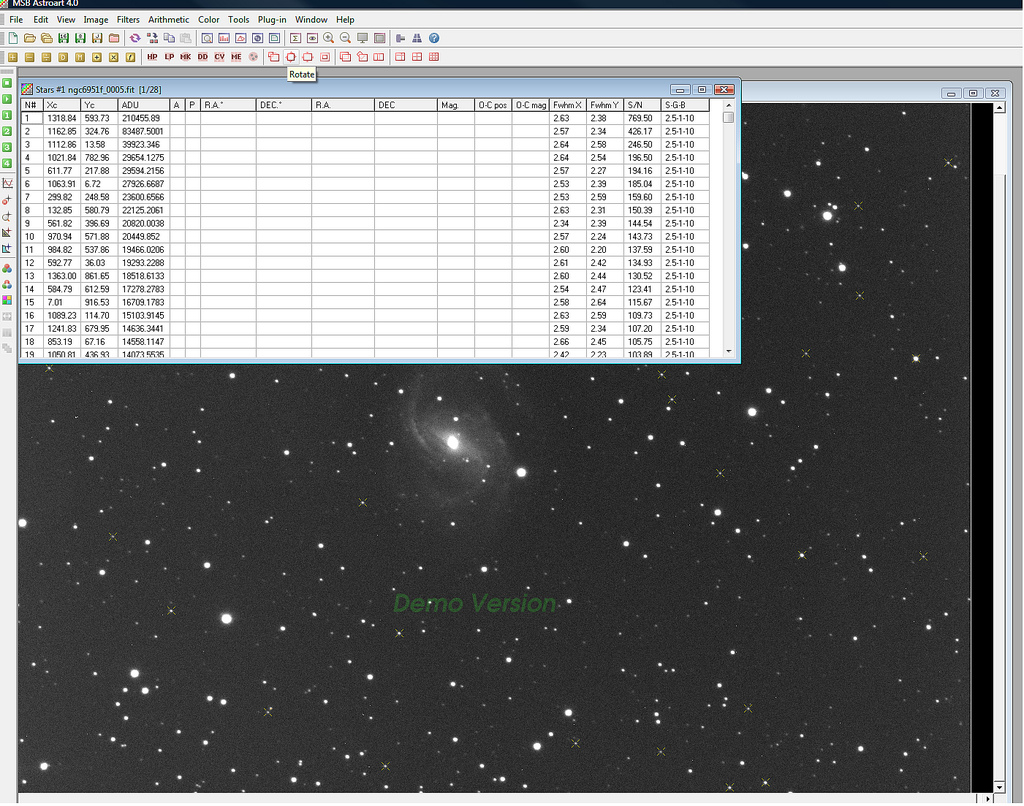Click the gold function f icon
Viewport: 1024px width, 806px height.
coord(131,57)
